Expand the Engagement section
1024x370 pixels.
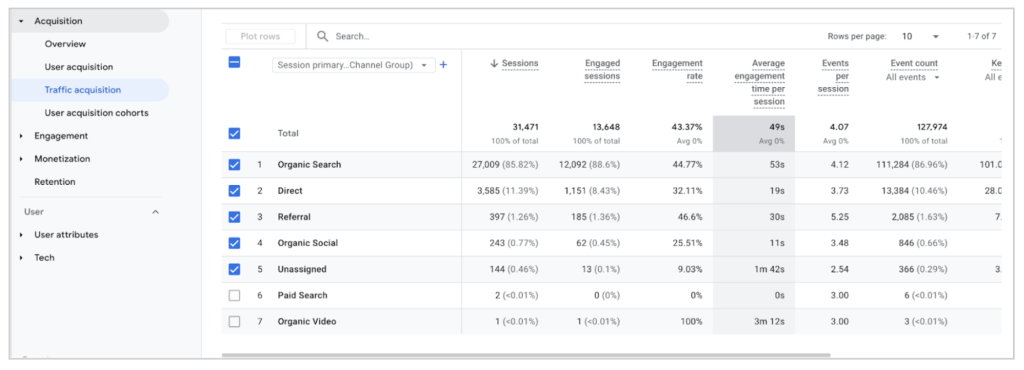tap(21, 136)
